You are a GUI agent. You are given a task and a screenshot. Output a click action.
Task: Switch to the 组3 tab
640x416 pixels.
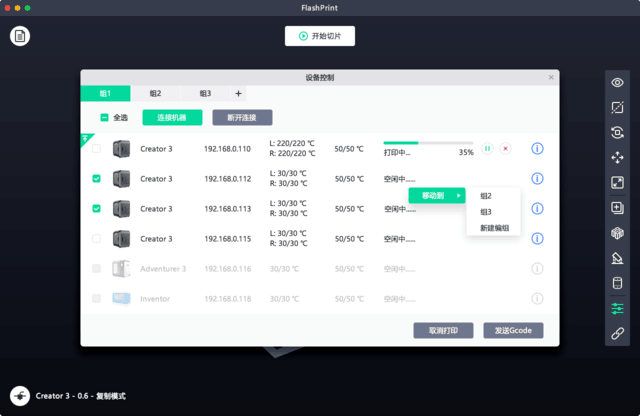pos(205,93)
